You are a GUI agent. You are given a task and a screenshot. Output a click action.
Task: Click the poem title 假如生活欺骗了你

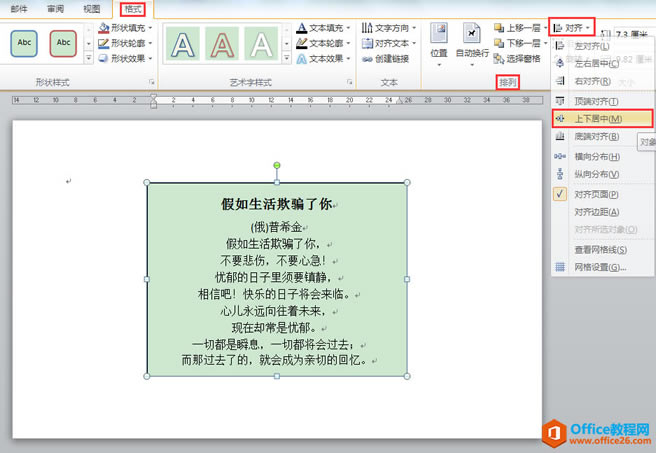coord(277,204)
